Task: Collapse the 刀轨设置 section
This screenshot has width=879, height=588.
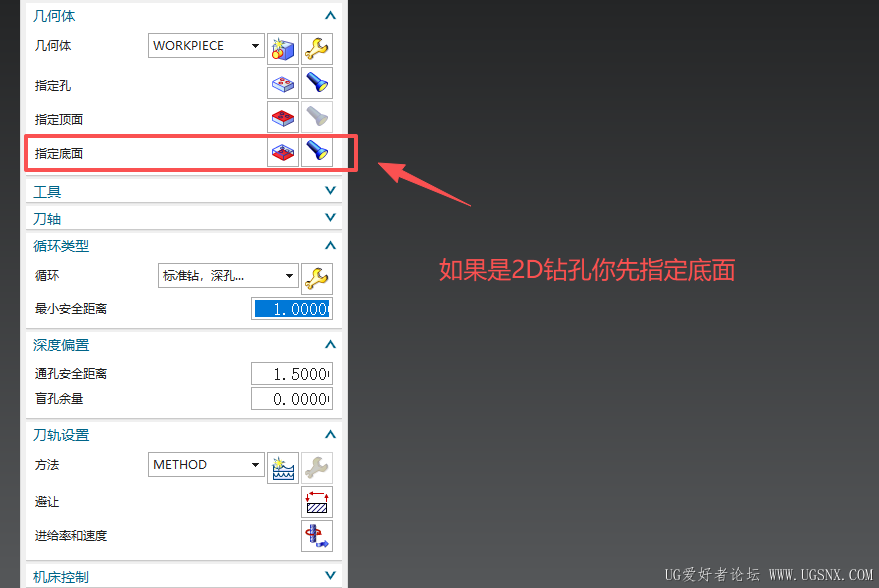Action: pos(330,434)
